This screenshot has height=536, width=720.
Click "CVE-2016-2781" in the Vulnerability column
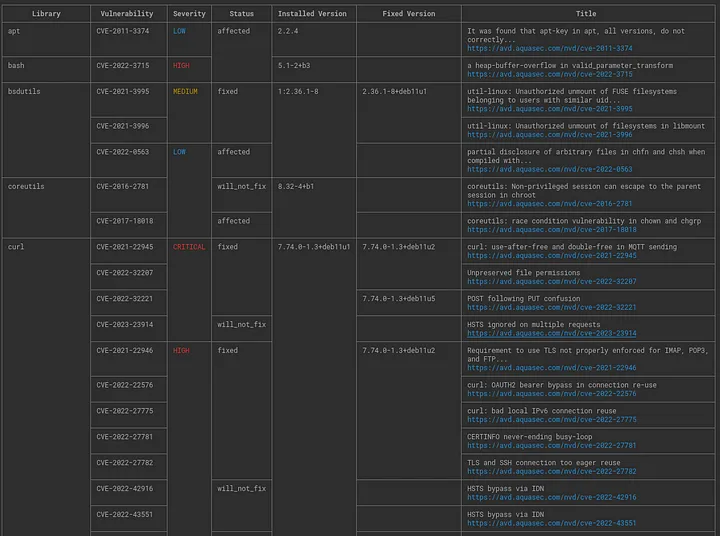[123, 186]
